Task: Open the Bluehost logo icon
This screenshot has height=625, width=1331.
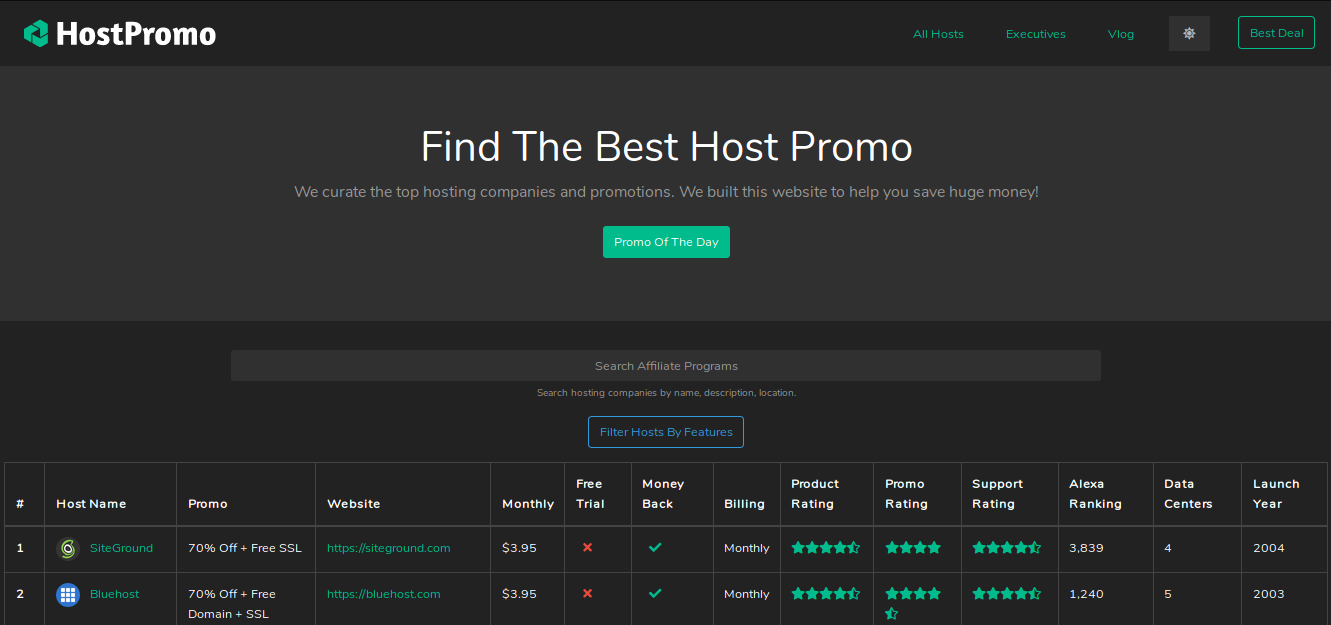Action: tap(68, 595)
